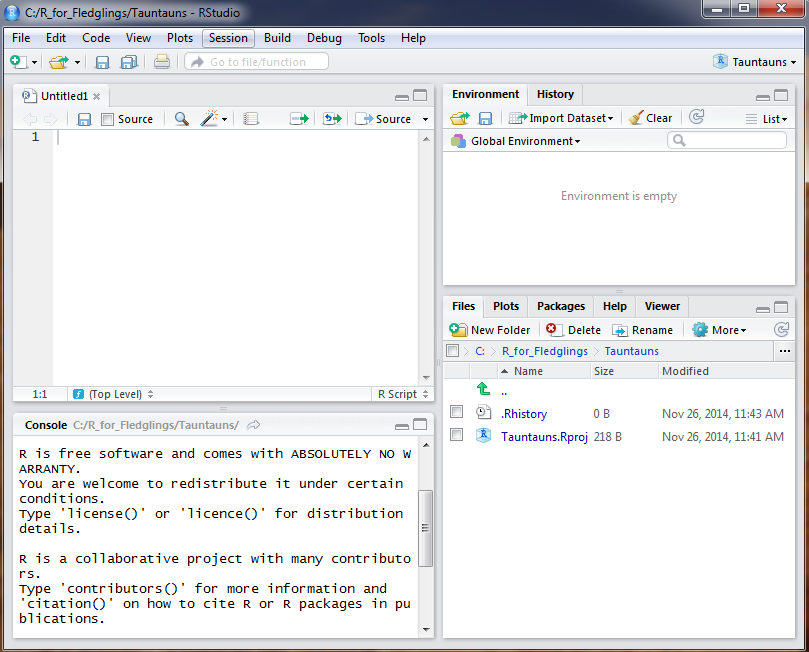The height and width of the screenshot is (652, 809).
Task: Click the Re-run previous region icon
Action: pos(332,119)
